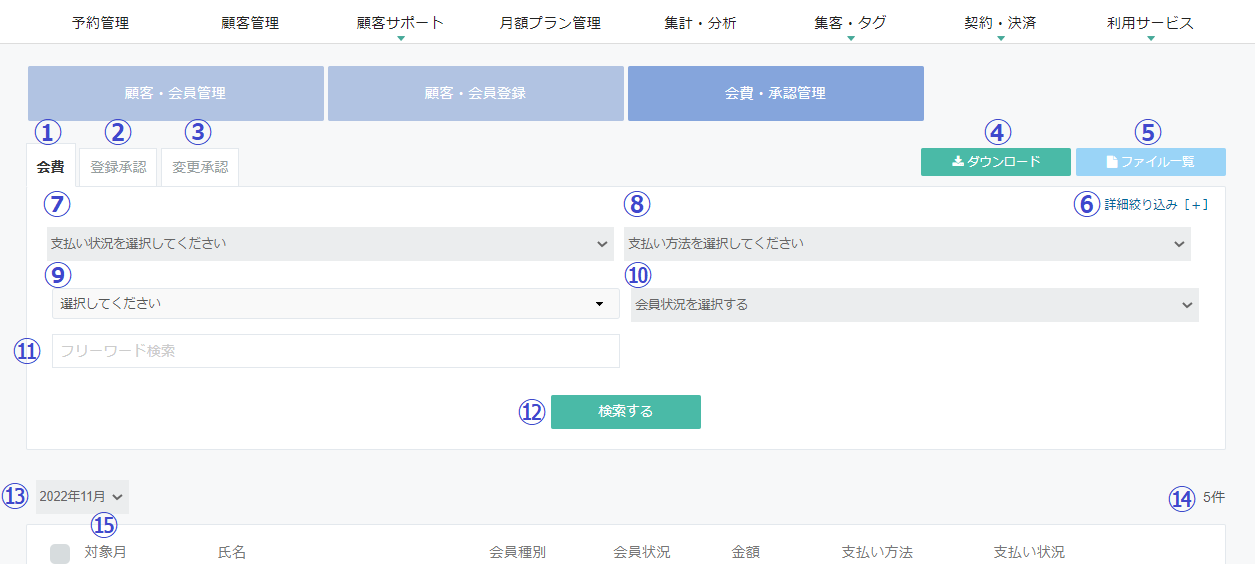Switch to the 登録承認 tab
The image size is (1255, 564).
coord(118,167)
